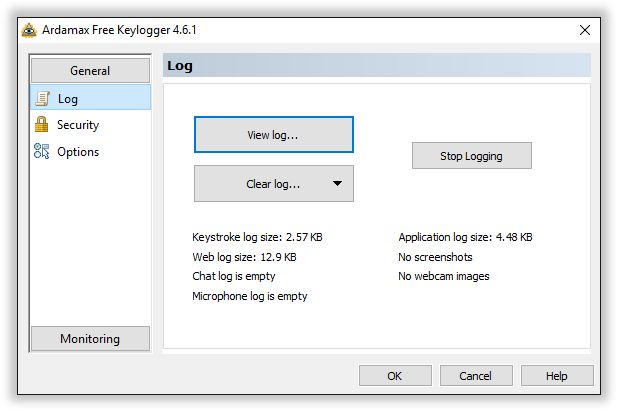
Task: Stop logging with the Stop Logging button
Action: click(472, 156)
